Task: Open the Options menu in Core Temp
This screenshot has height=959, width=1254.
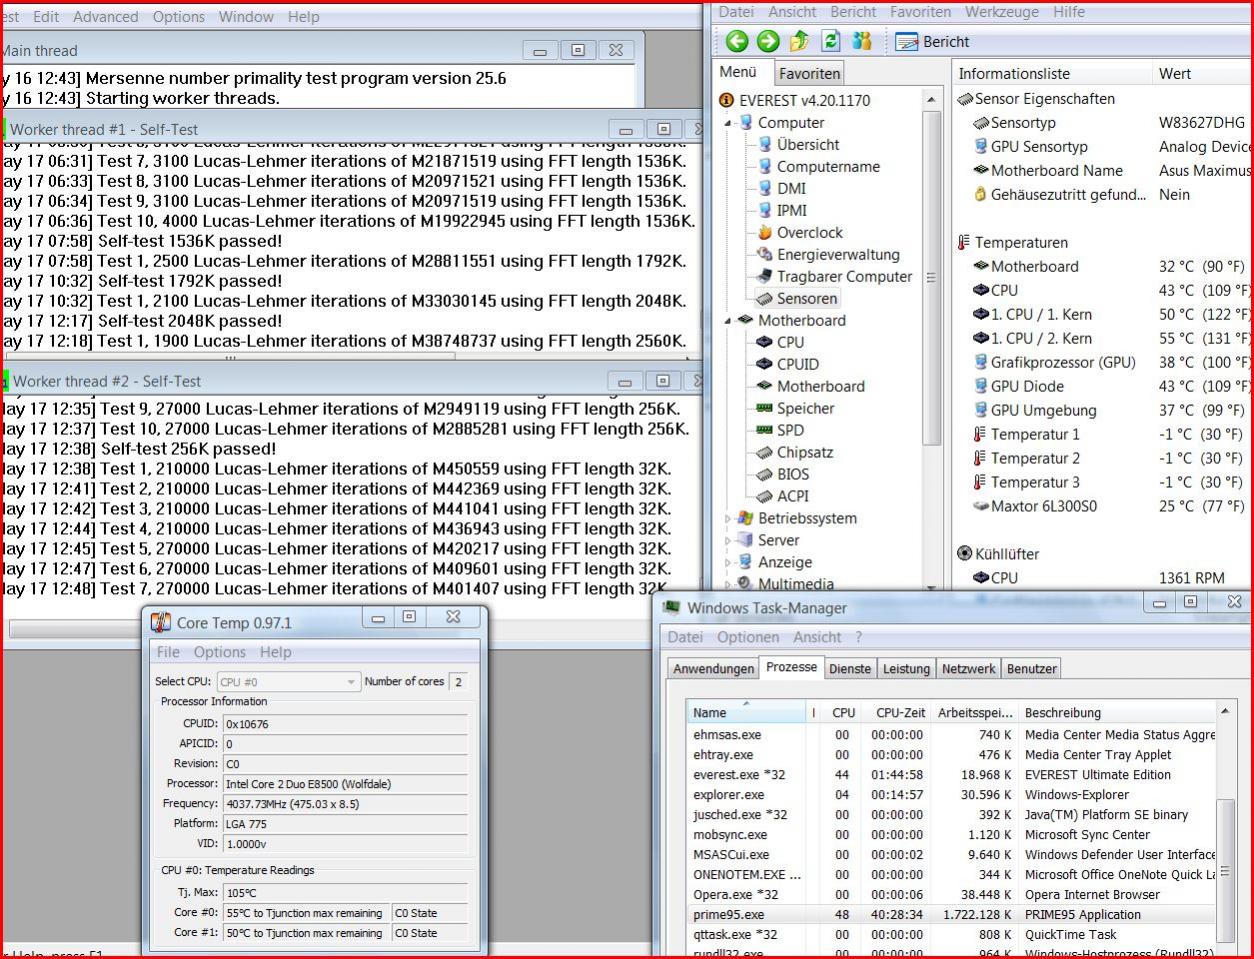Action: [x=220, y=652]
